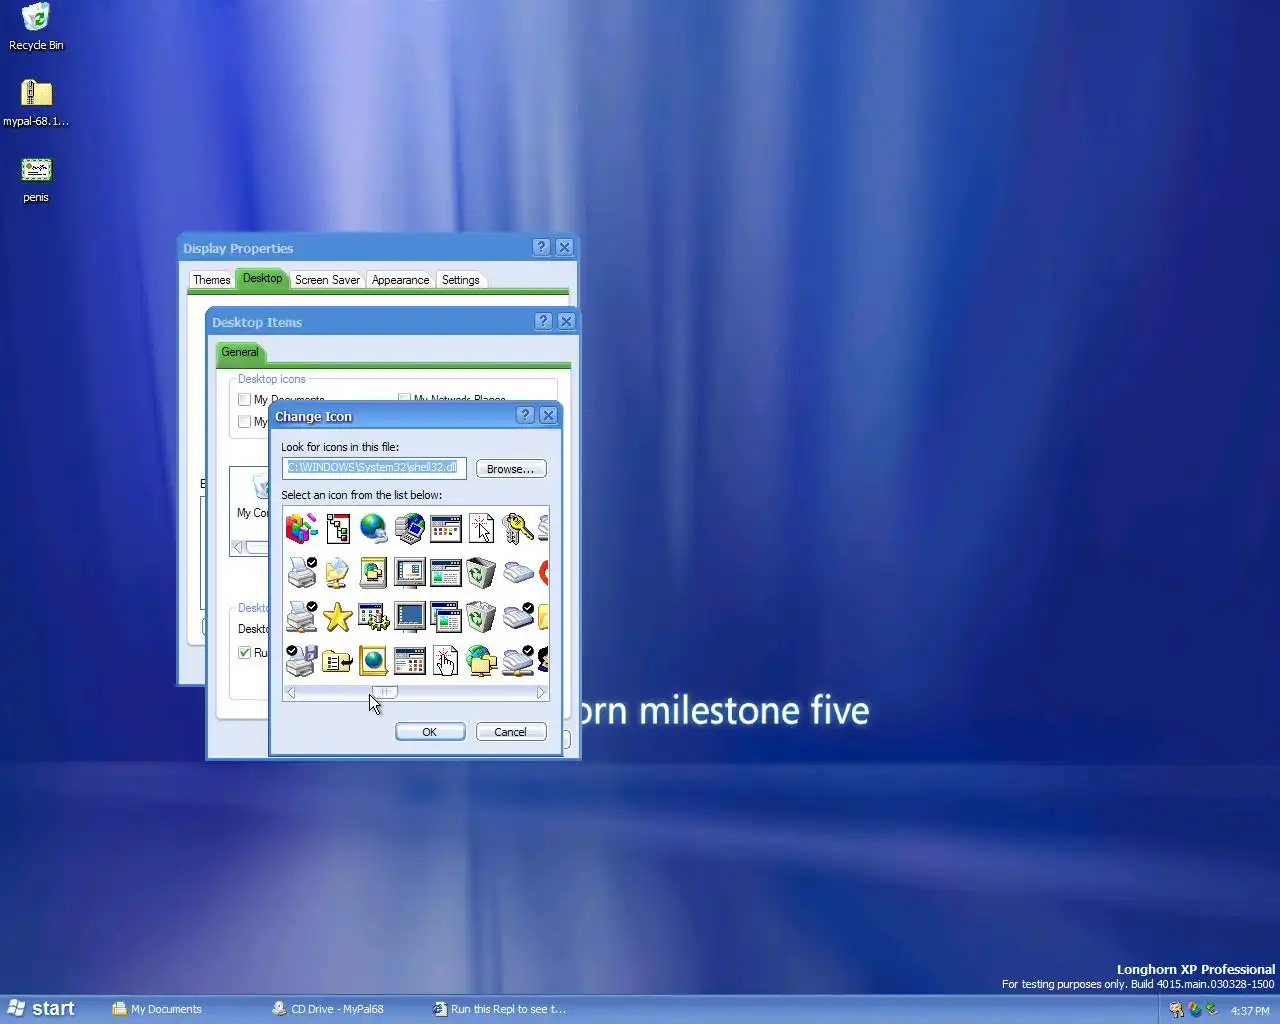
Task: Close the Change Icon dialog
Action: pos(548,415)
